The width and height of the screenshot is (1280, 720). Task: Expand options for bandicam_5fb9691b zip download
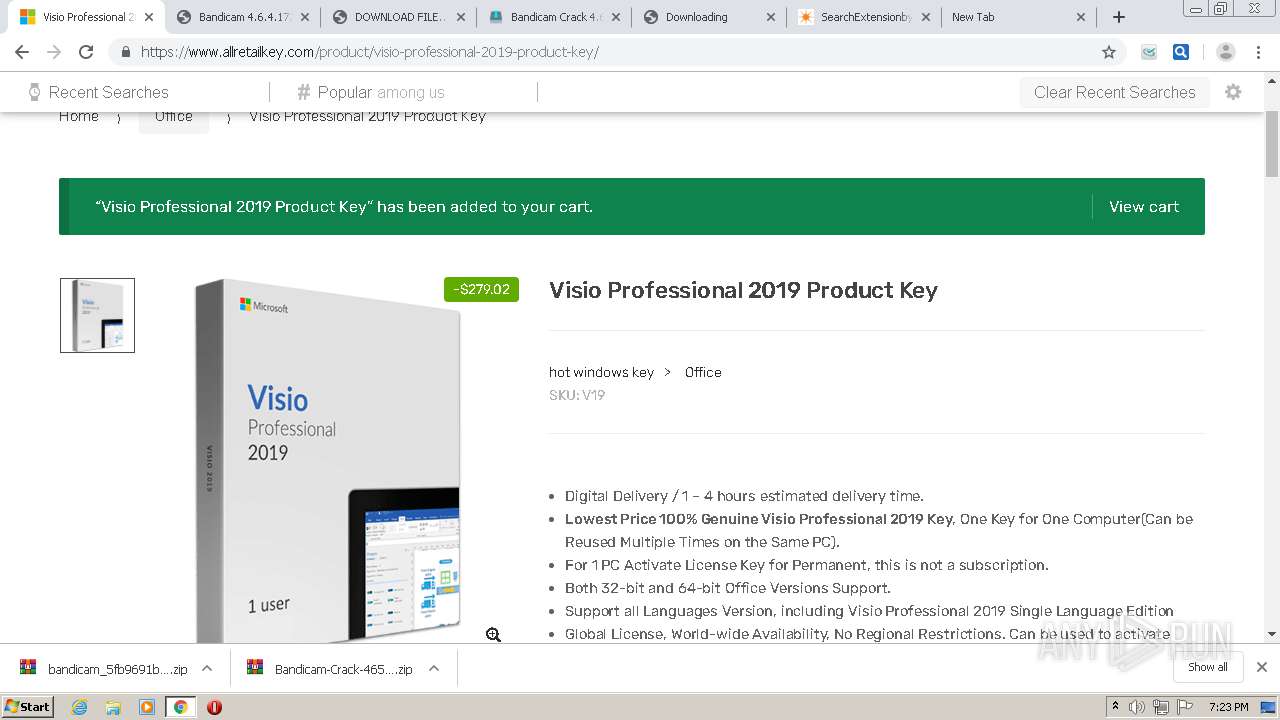click(x=207, y=668)
